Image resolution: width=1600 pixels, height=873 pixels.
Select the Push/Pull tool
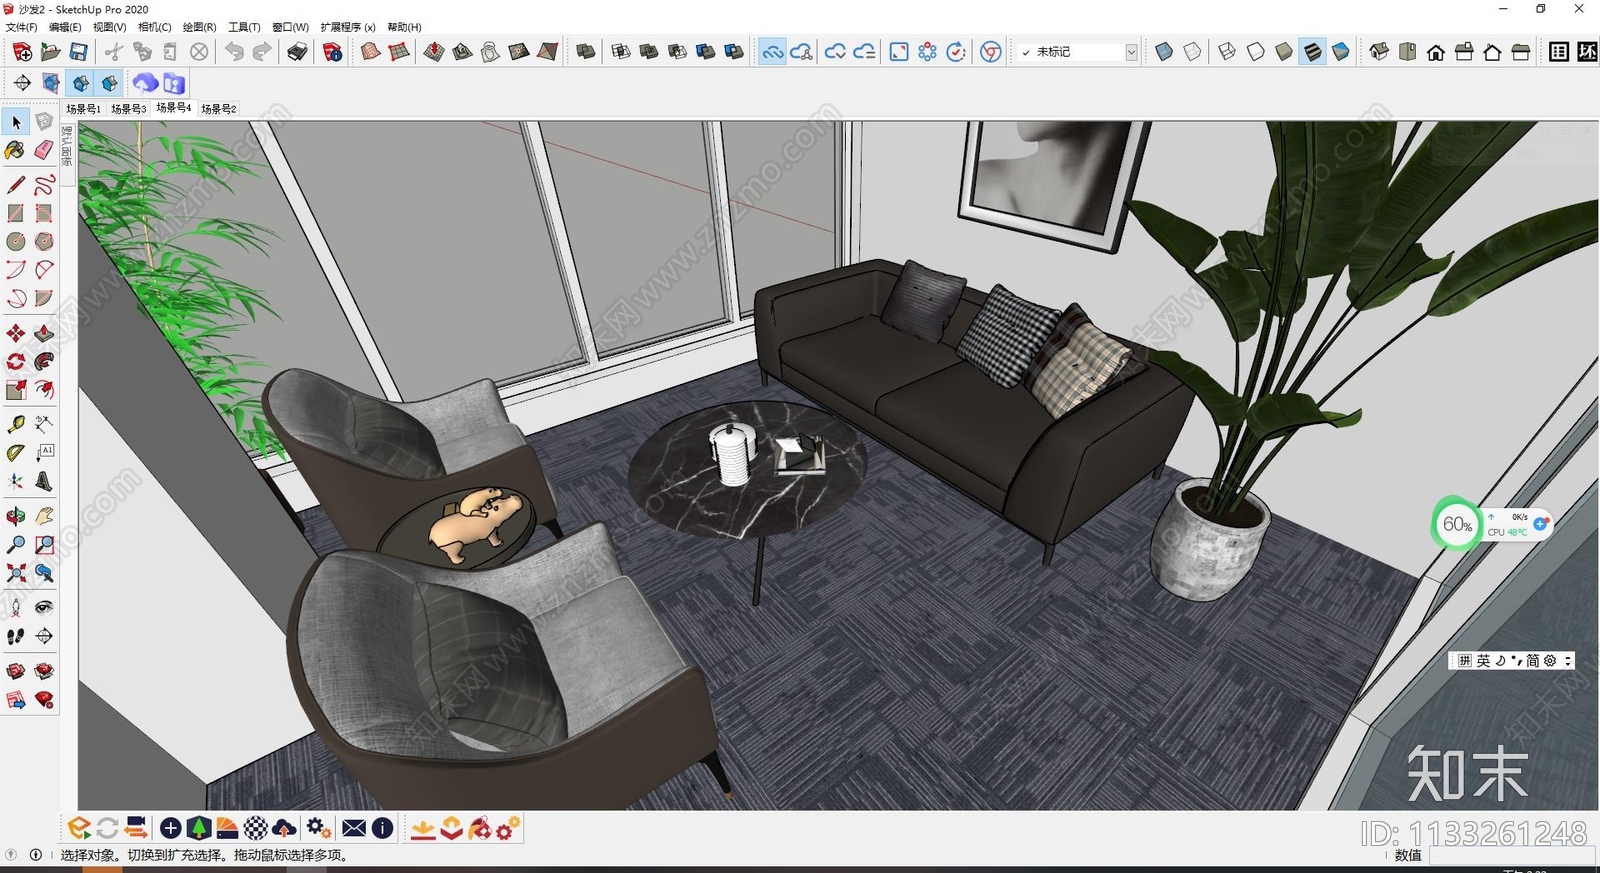click(44, 333)
